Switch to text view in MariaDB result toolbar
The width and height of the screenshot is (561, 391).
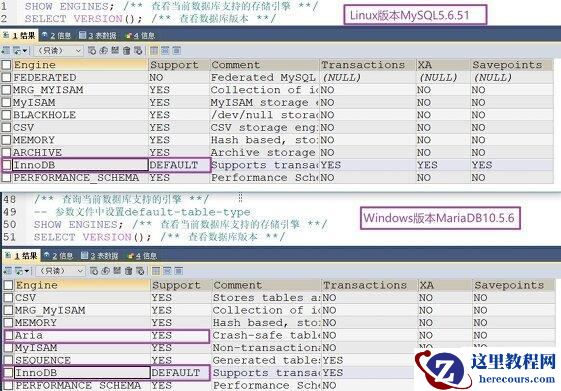pyautogui.click(x=179, y=271)
